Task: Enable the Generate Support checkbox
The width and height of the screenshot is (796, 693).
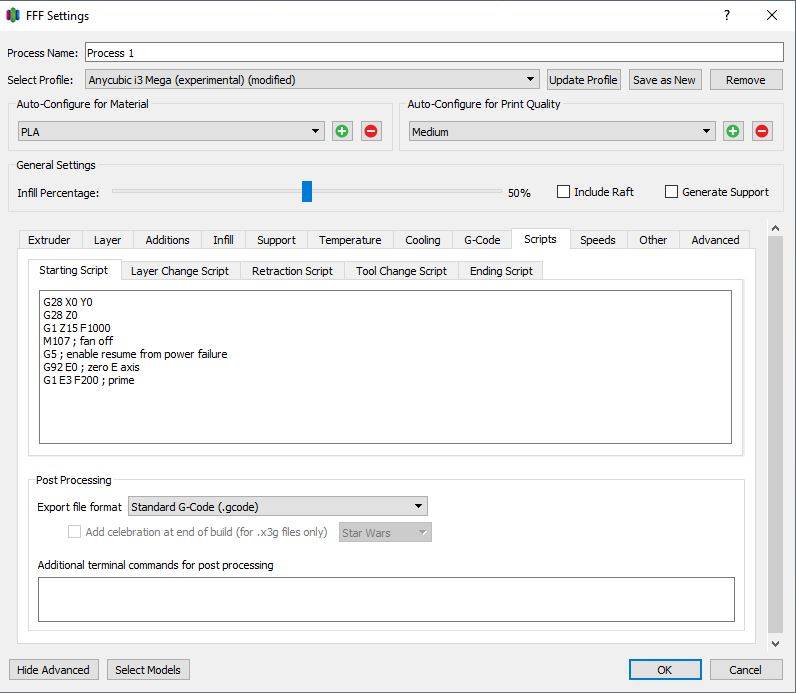Action: click(x=671, y=192)
